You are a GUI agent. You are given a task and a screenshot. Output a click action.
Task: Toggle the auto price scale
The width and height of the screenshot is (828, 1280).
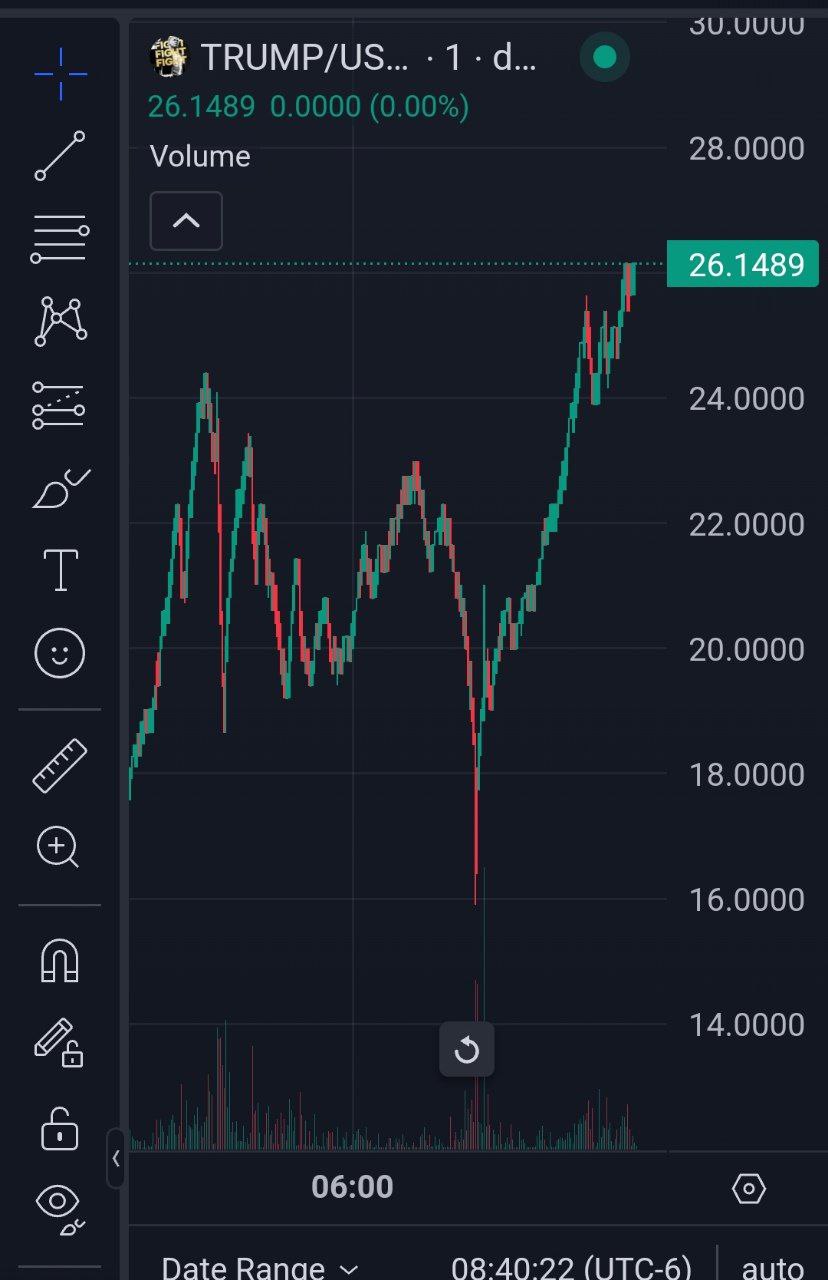click(773, 1268)
